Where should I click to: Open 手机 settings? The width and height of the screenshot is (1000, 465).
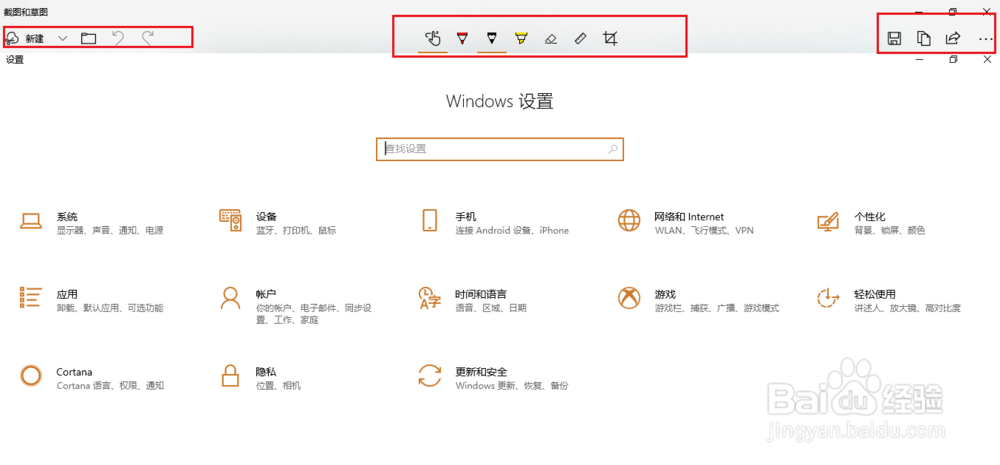click(x=494, y=223)
